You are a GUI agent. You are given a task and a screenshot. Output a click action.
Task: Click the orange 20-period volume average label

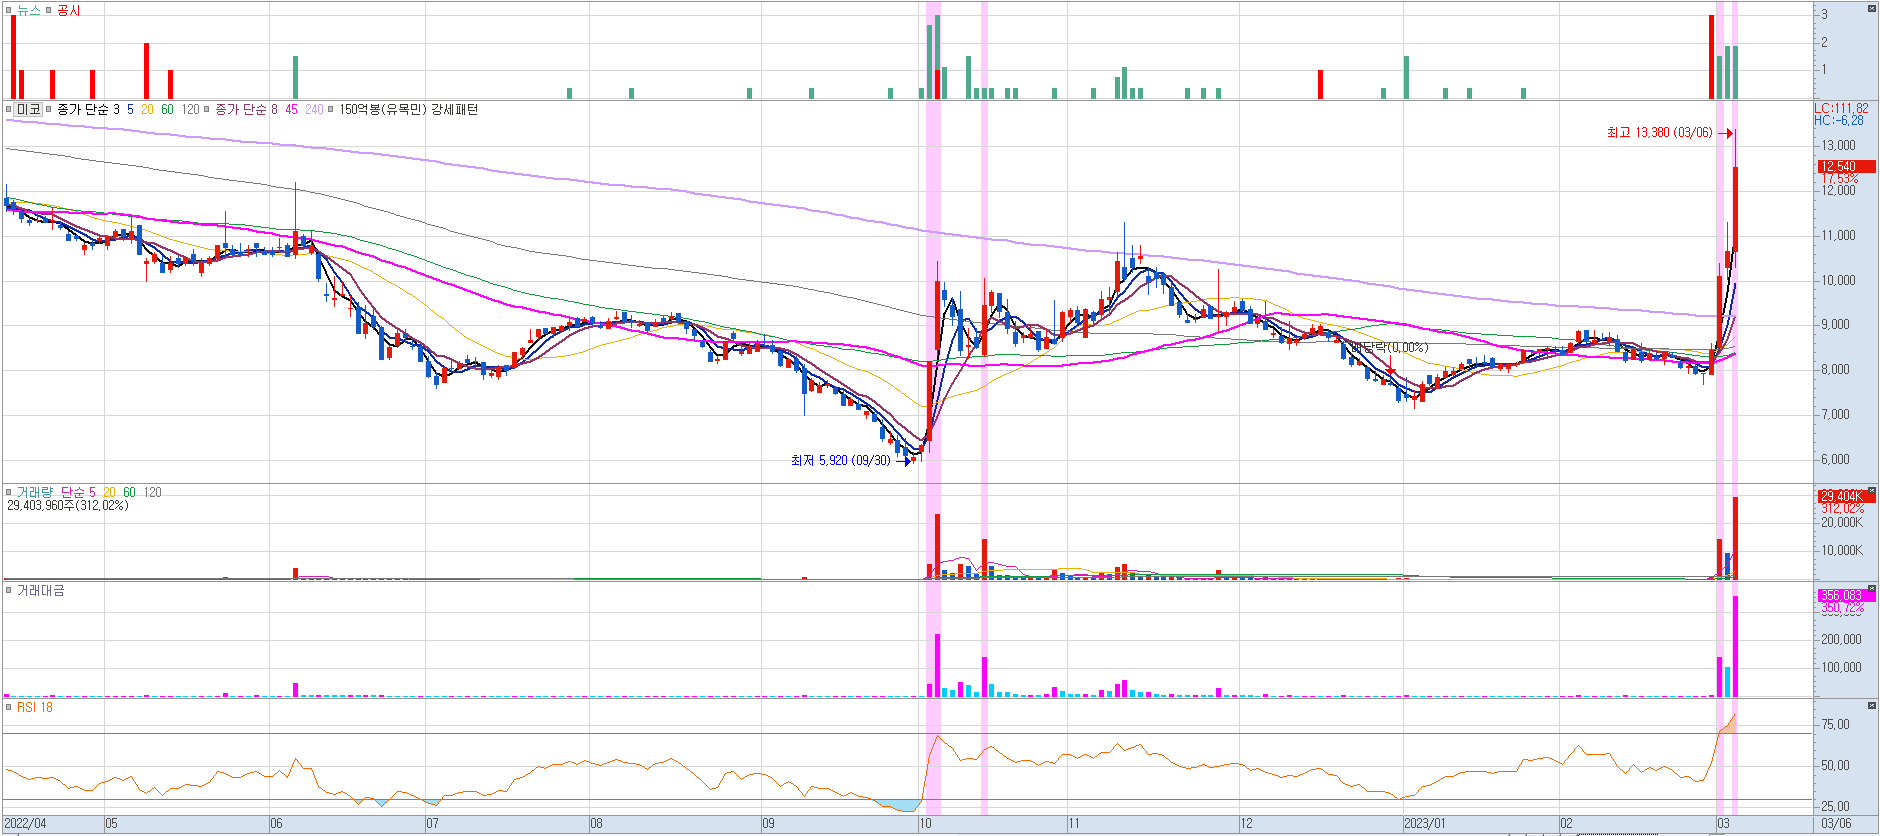pyautogui.click(x=109, y=492)
